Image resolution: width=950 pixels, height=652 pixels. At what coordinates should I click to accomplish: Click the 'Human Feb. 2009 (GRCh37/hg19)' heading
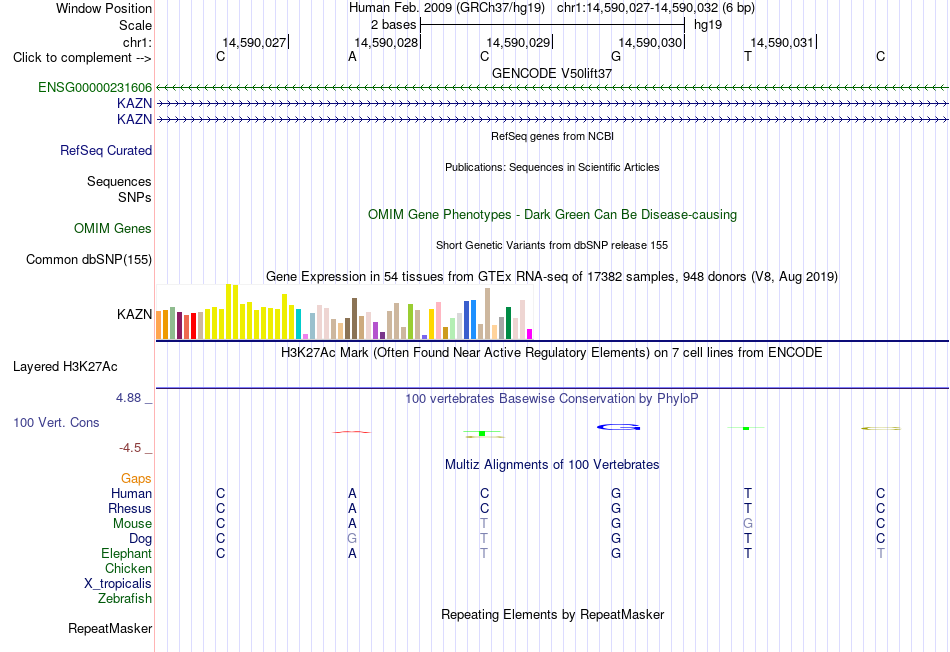[x=447, y=8]
